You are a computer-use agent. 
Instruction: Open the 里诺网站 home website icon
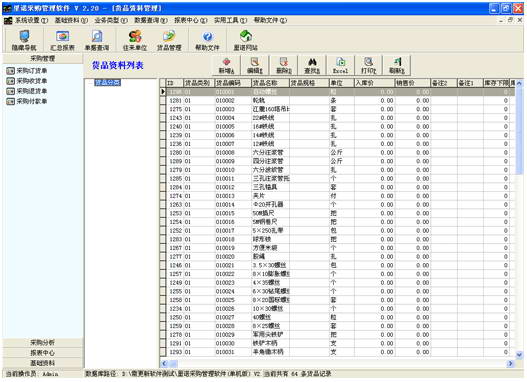pyautogui.click(x=245, y=40)
